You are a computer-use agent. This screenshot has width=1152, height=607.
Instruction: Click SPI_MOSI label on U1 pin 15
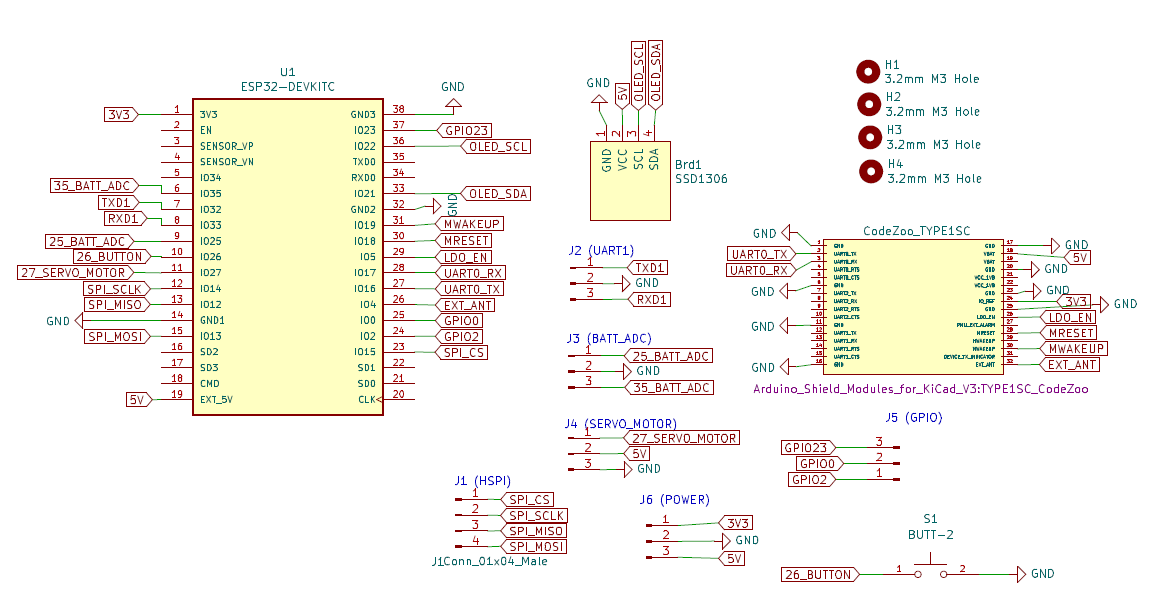[117, 337]
